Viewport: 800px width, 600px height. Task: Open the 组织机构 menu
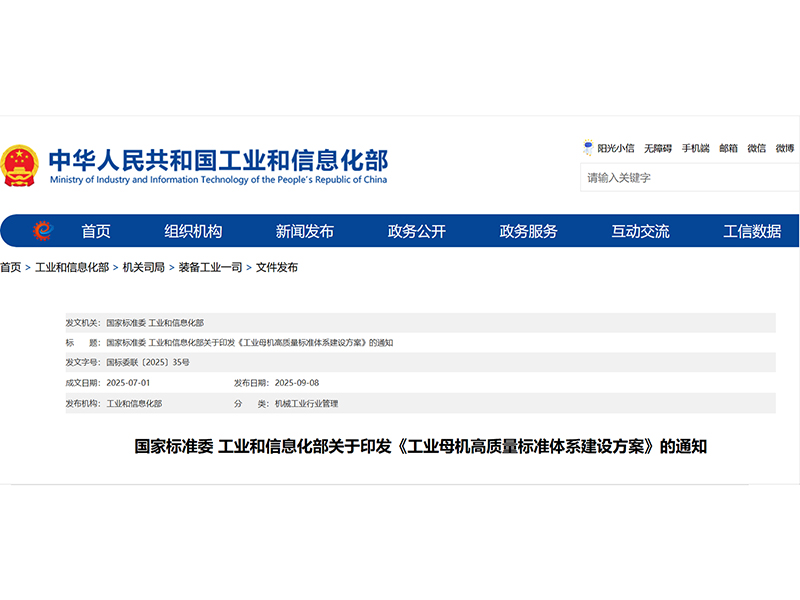point(193,231)
